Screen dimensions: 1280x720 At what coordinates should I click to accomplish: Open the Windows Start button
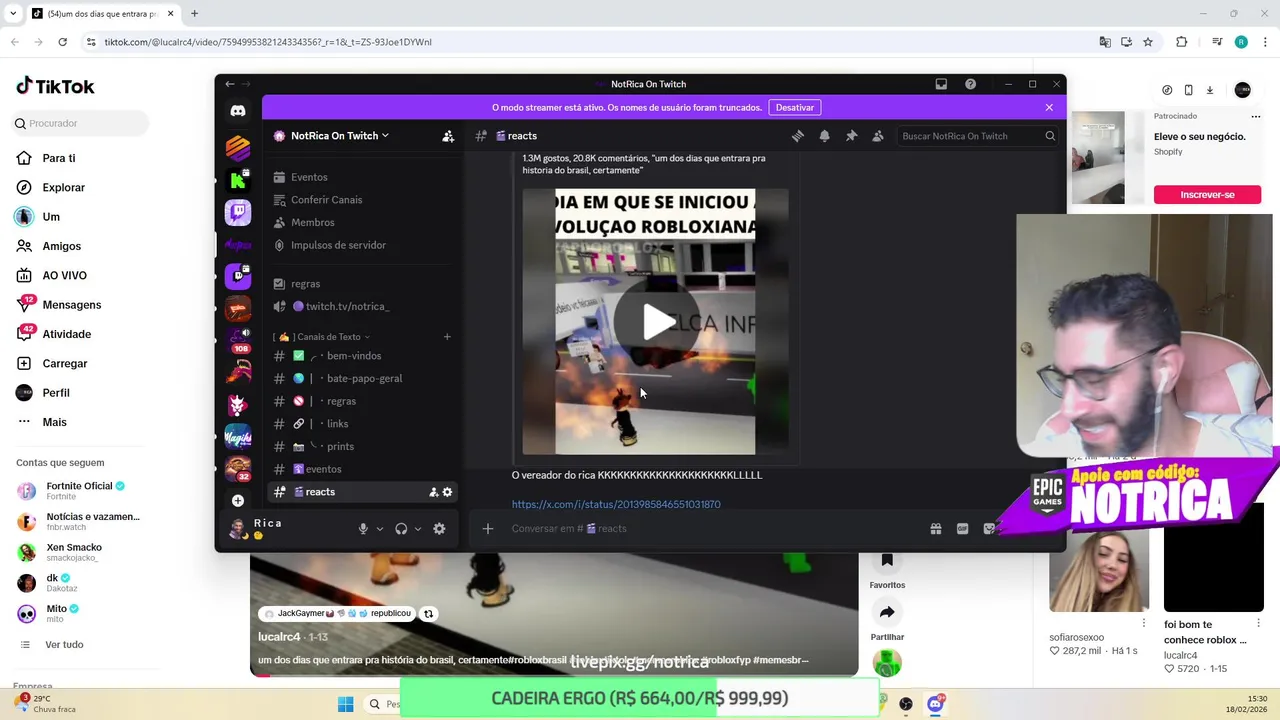346,704
